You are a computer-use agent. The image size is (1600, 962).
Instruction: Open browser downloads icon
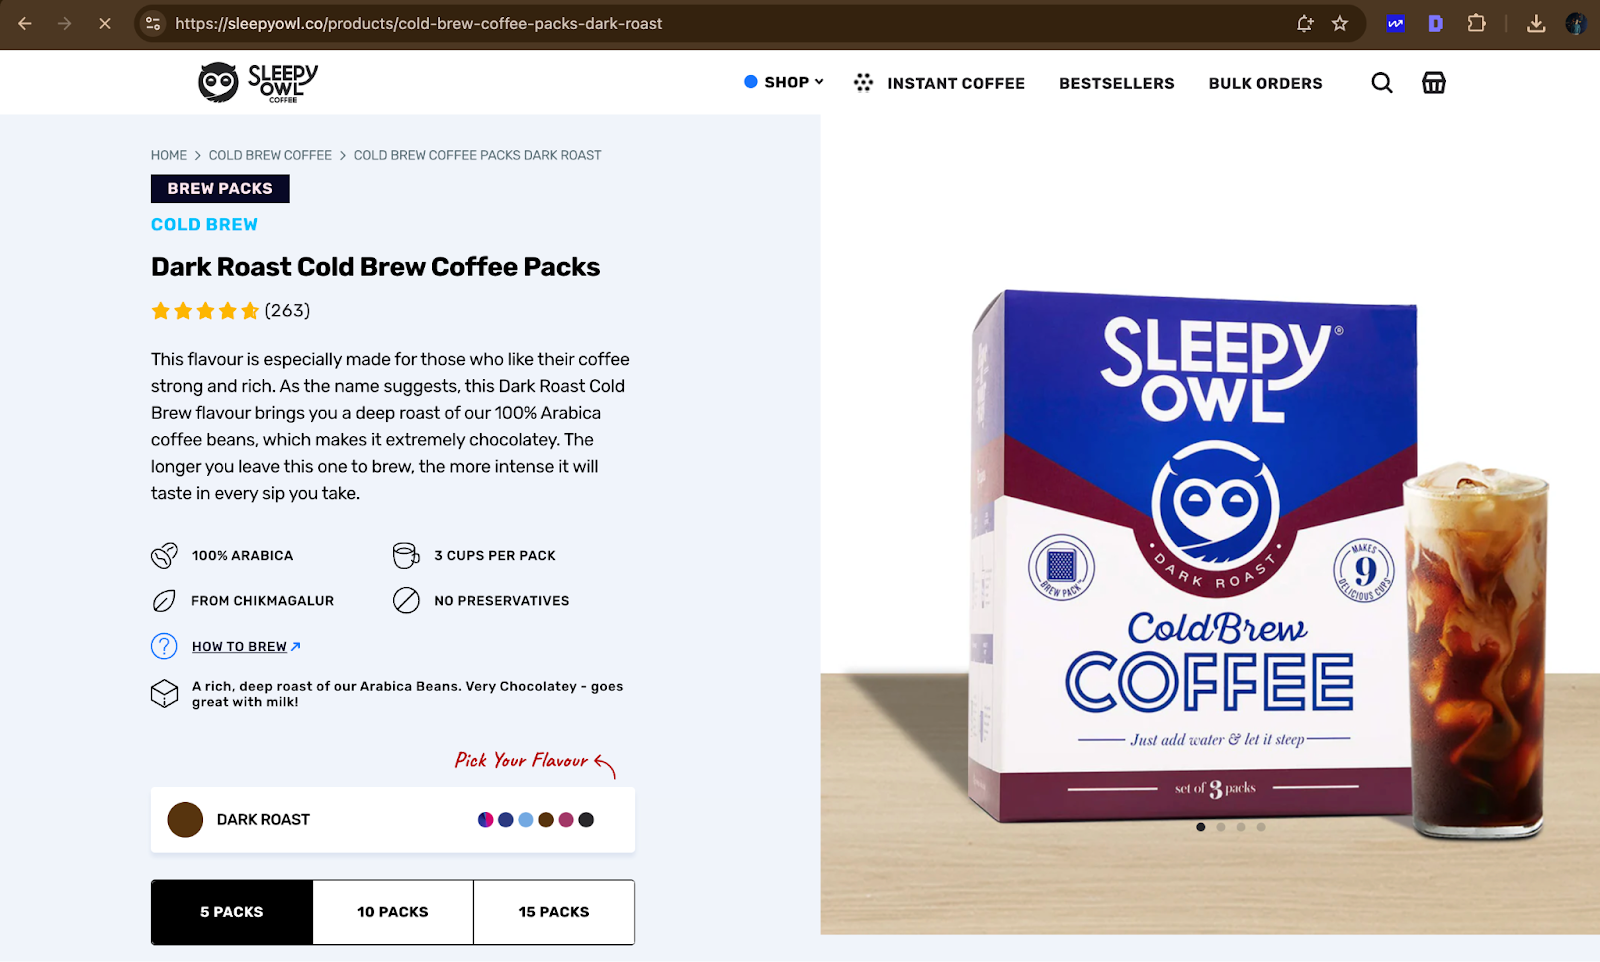coord(1536,23)
